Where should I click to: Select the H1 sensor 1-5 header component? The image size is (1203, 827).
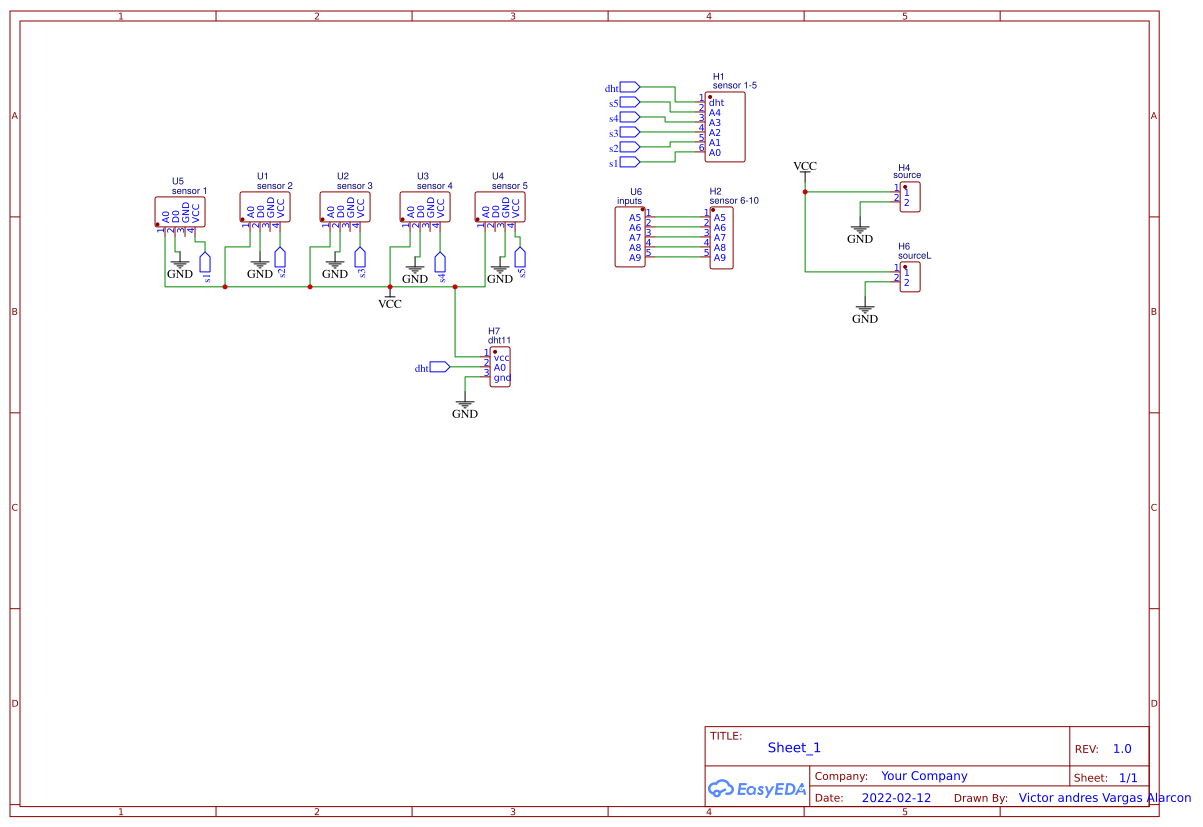pos(725,125)
